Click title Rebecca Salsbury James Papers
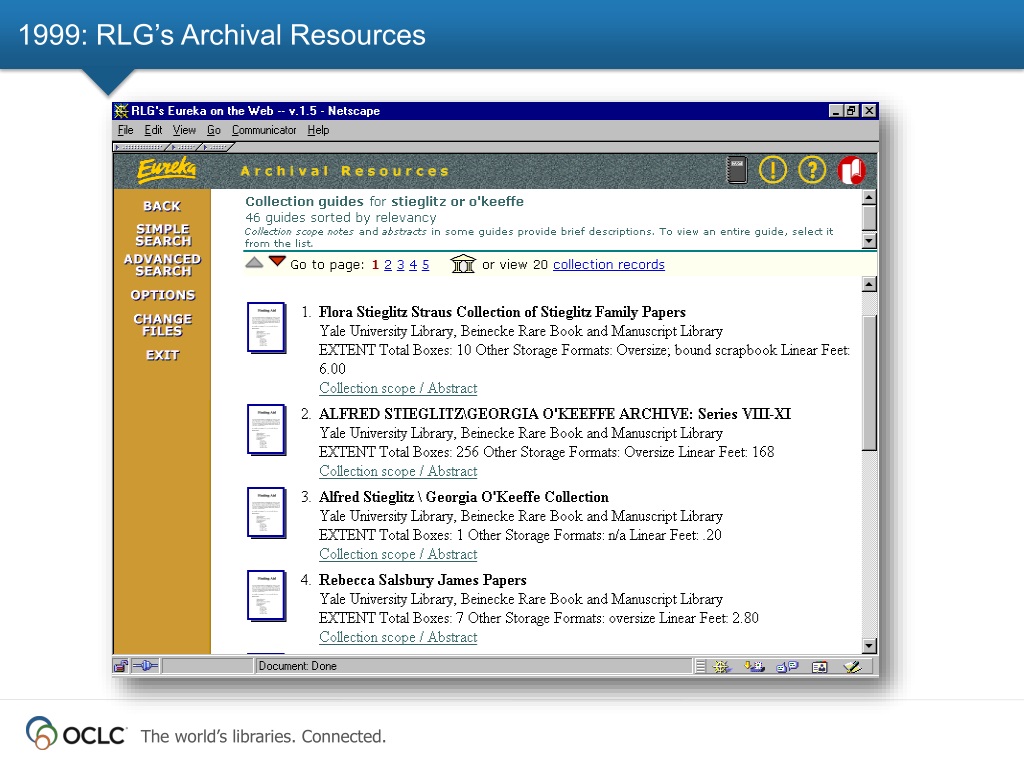Image resolution: width=1024 pixels, height=768 pixels. click(x=423, y=580)
